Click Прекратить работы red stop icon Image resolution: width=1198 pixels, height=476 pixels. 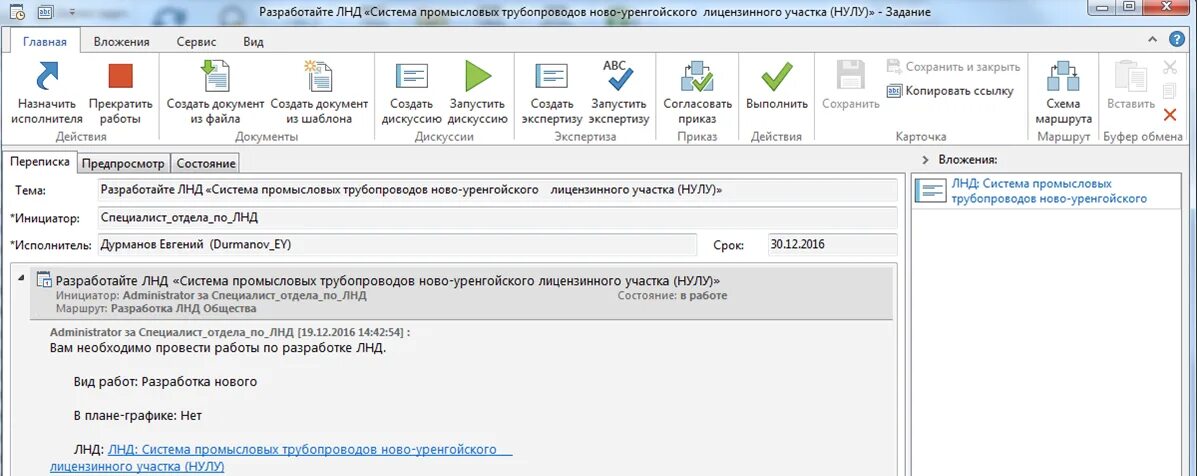(x=120, y=76)
